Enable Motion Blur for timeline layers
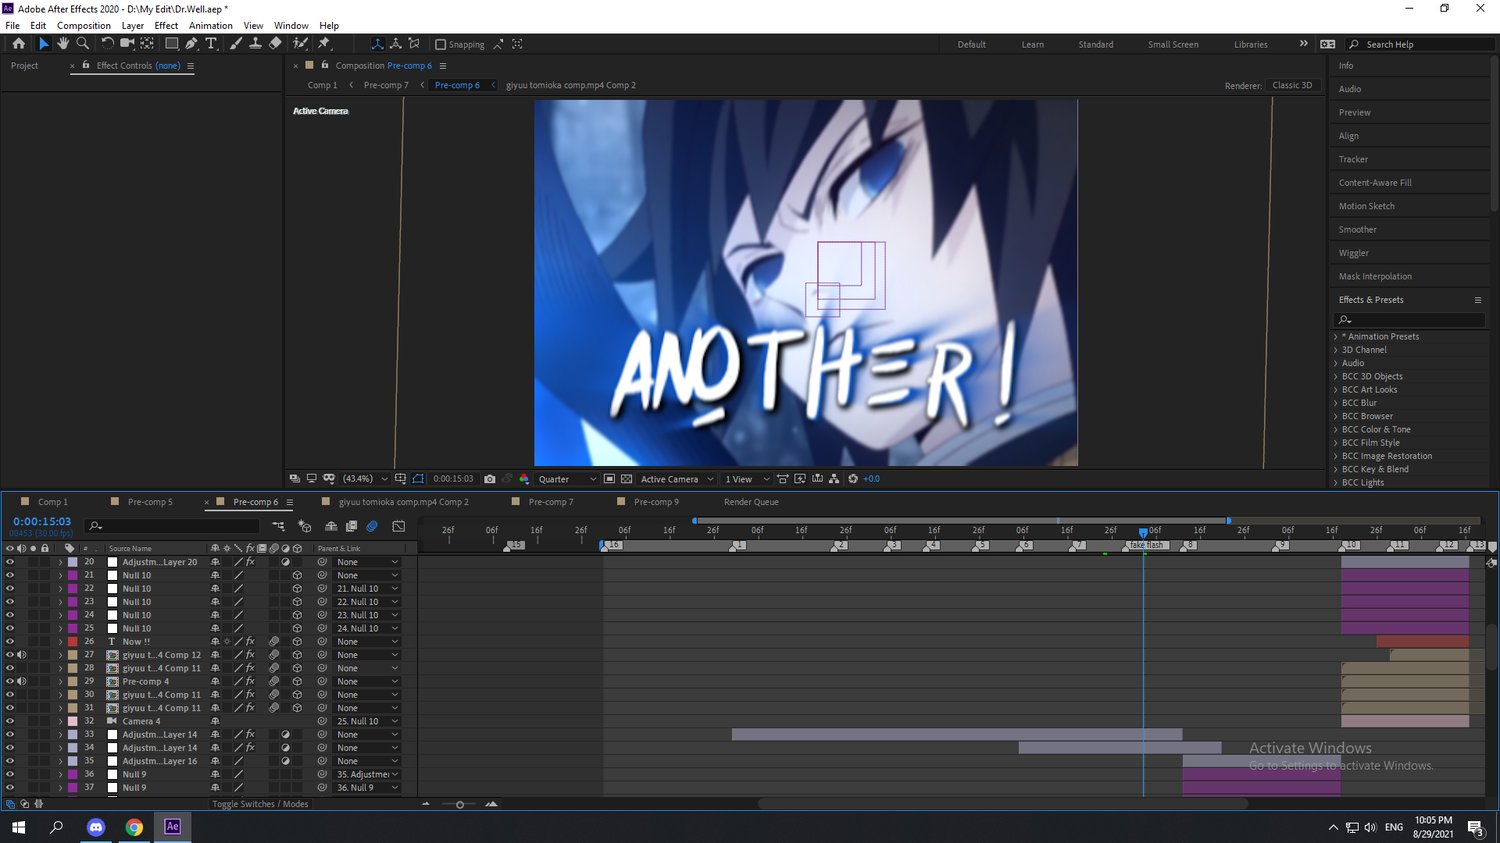This screenshot has width=1500, height=843. coord(372,526)
